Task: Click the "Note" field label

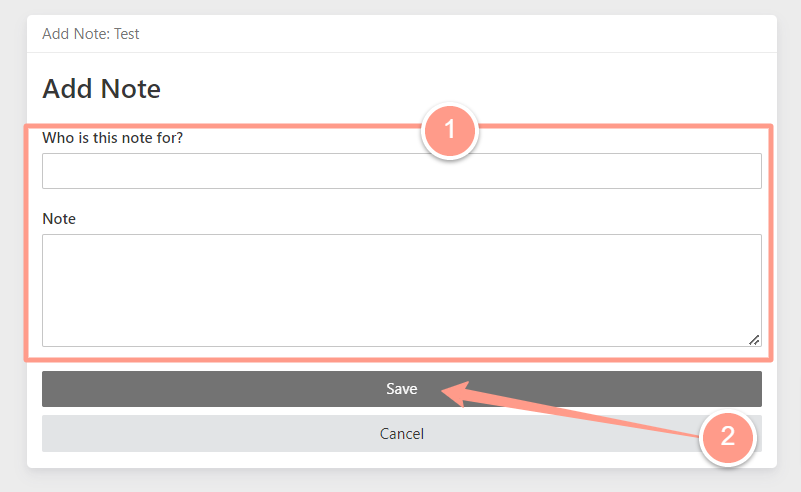Action: click(59, 219)
